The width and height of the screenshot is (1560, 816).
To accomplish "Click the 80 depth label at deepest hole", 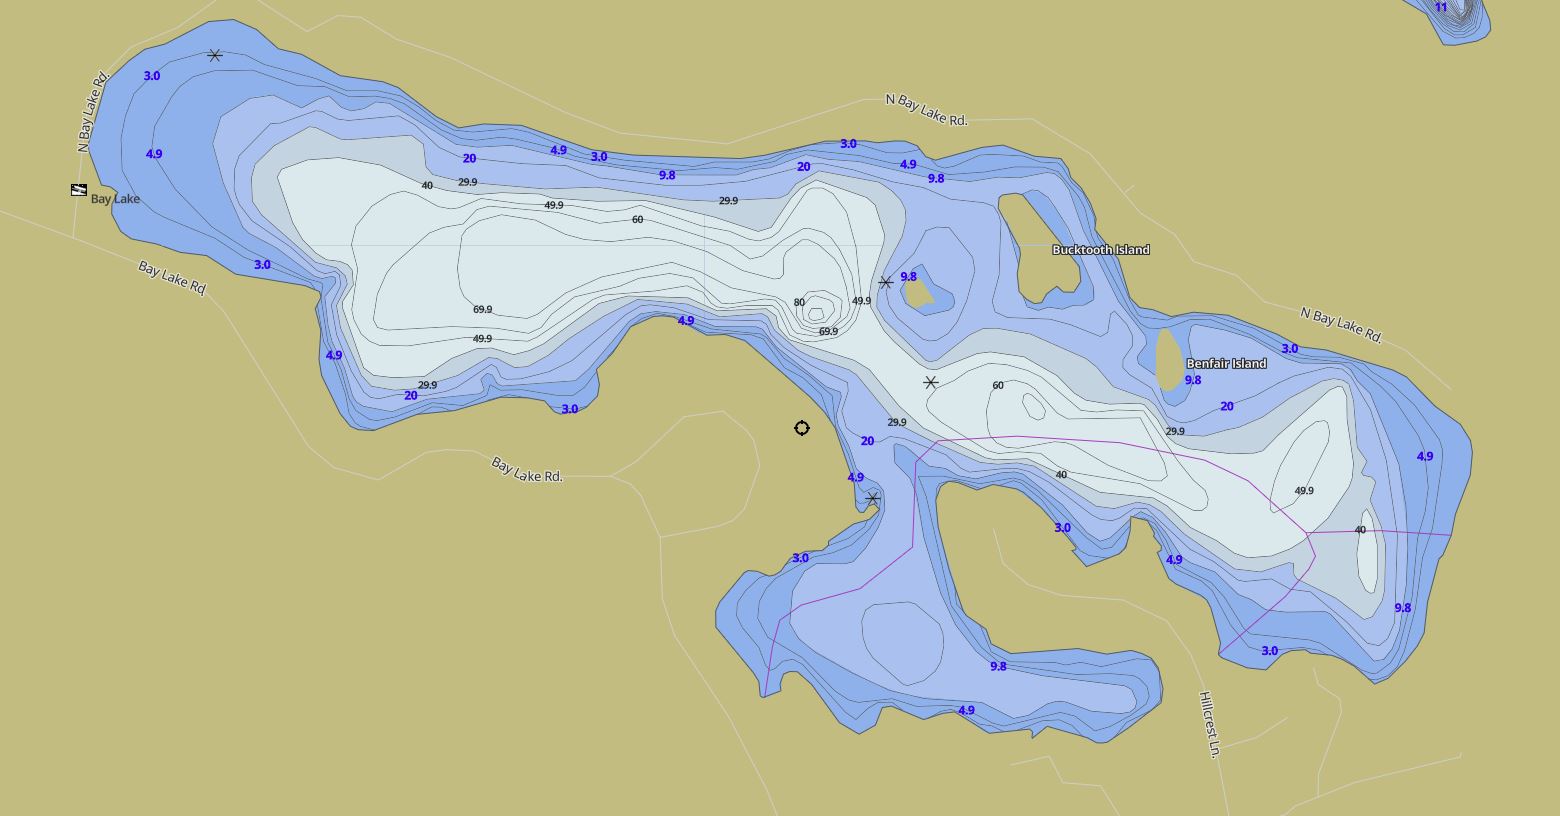I will click(799, 302).
